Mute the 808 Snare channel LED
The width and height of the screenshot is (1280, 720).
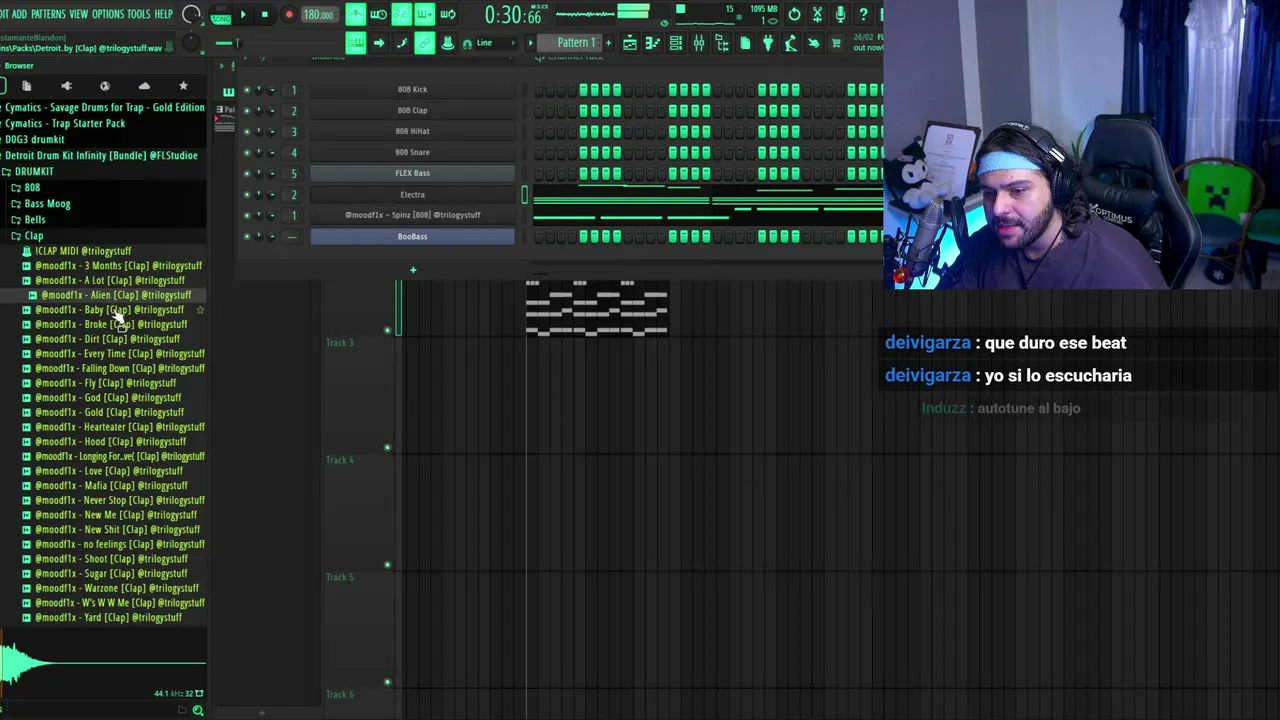point(247,153)
